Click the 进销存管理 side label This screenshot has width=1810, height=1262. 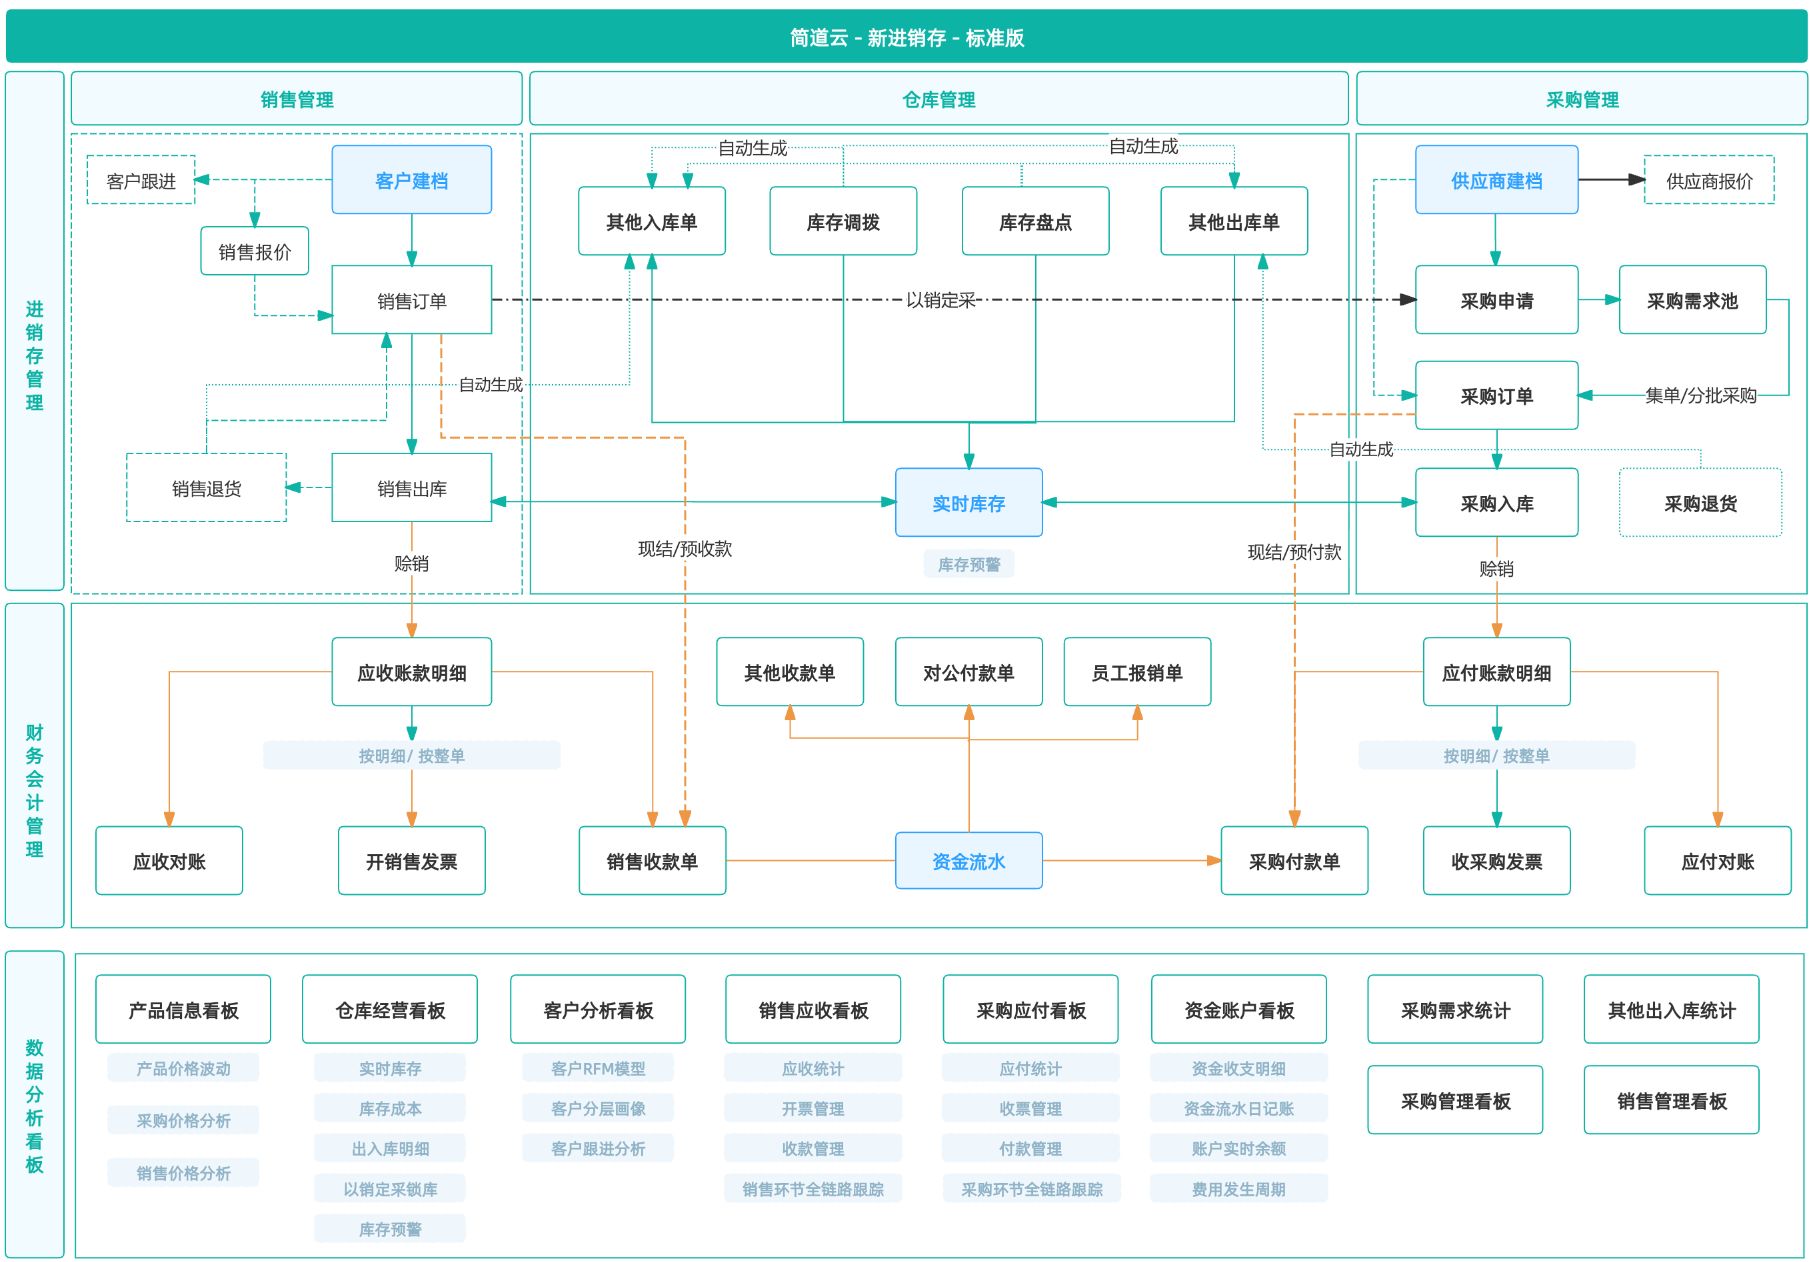[x=34, y=331]
